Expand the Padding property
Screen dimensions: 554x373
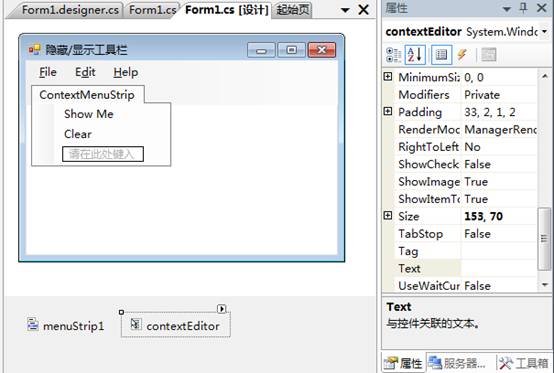point(388,111)
